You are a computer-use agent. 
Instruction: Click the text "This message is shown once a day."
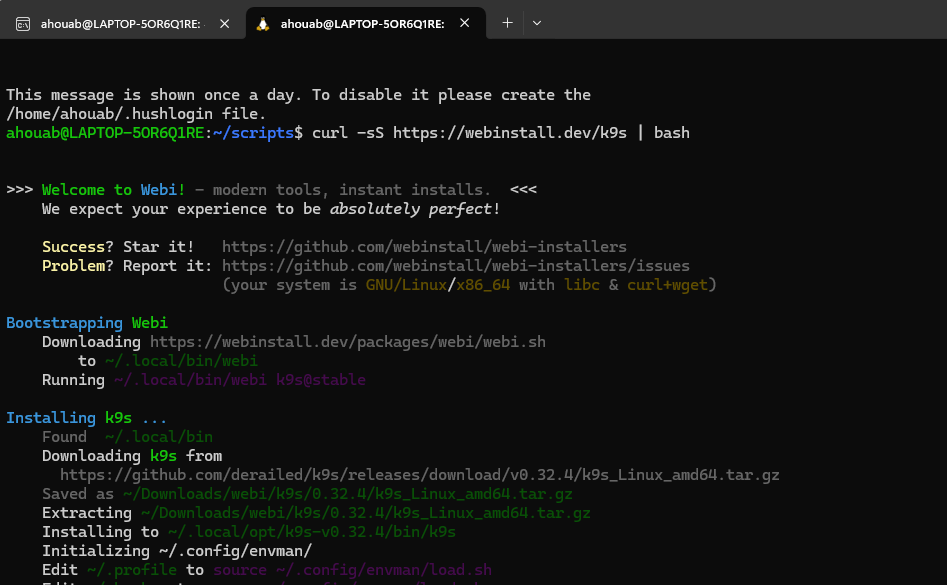click(x=155, y=95)
